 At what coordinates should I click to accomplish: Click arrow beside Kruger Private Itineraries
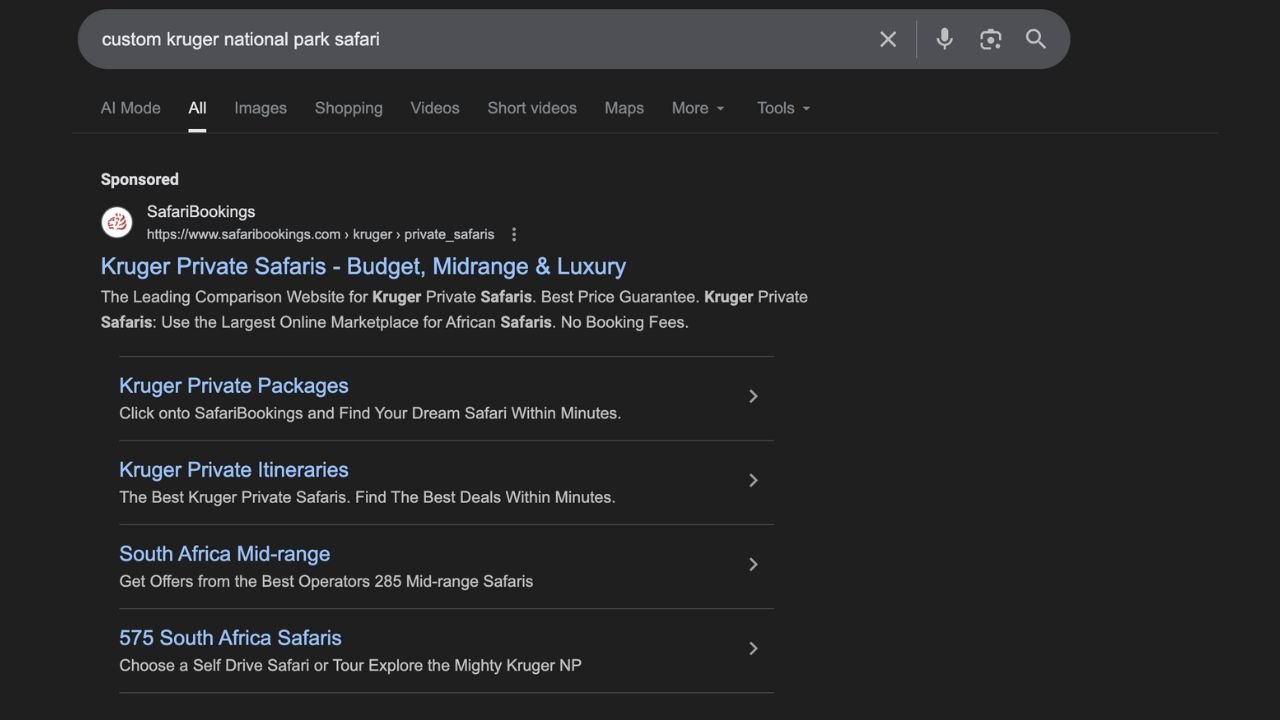click(753, 481)
